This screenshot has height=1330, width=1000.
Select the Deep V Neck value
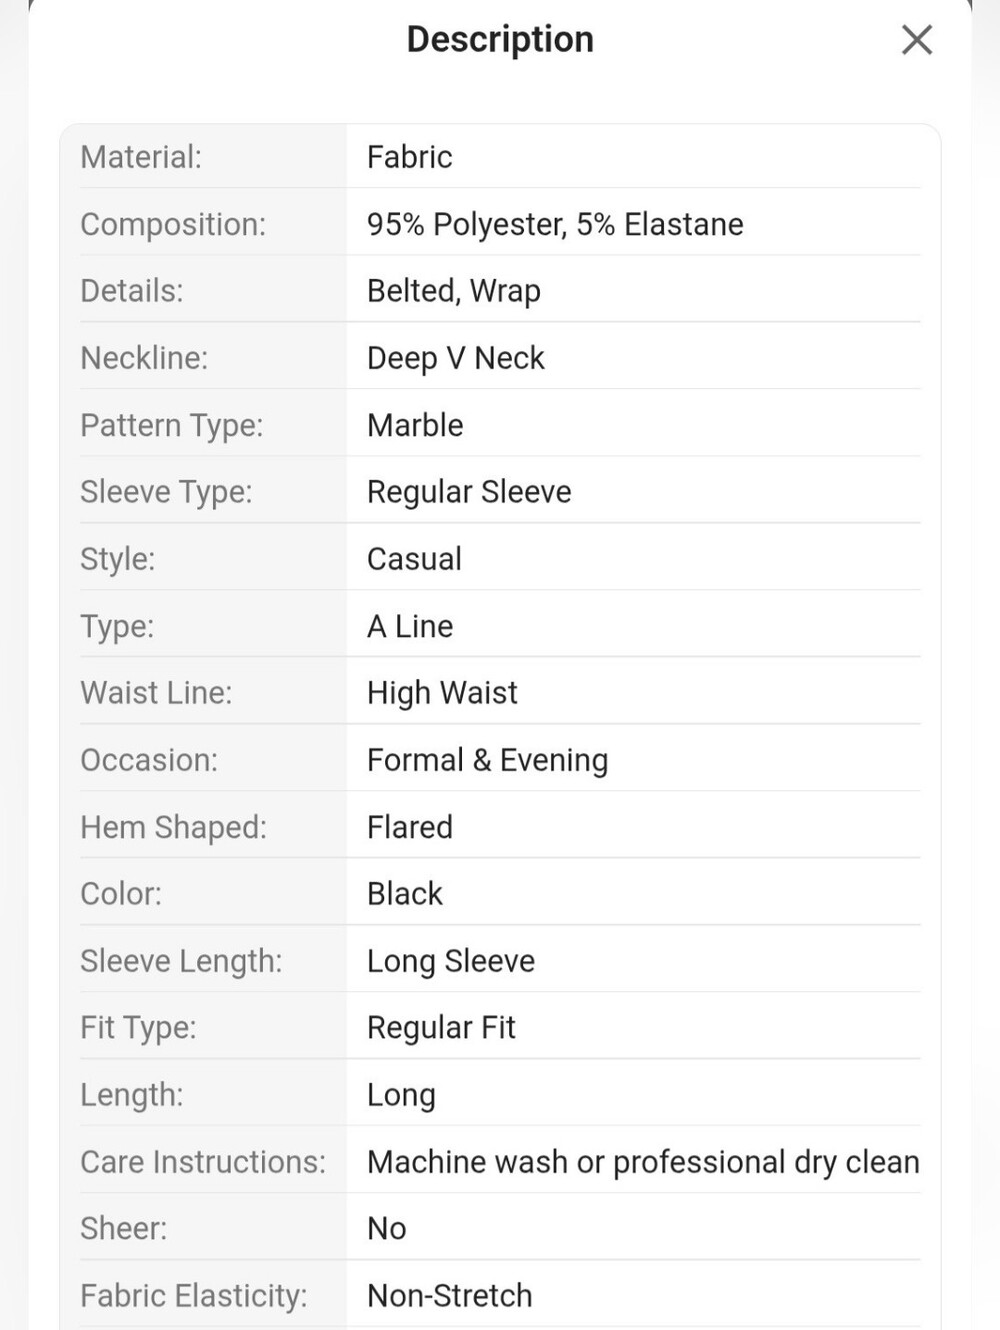point(456,358)
